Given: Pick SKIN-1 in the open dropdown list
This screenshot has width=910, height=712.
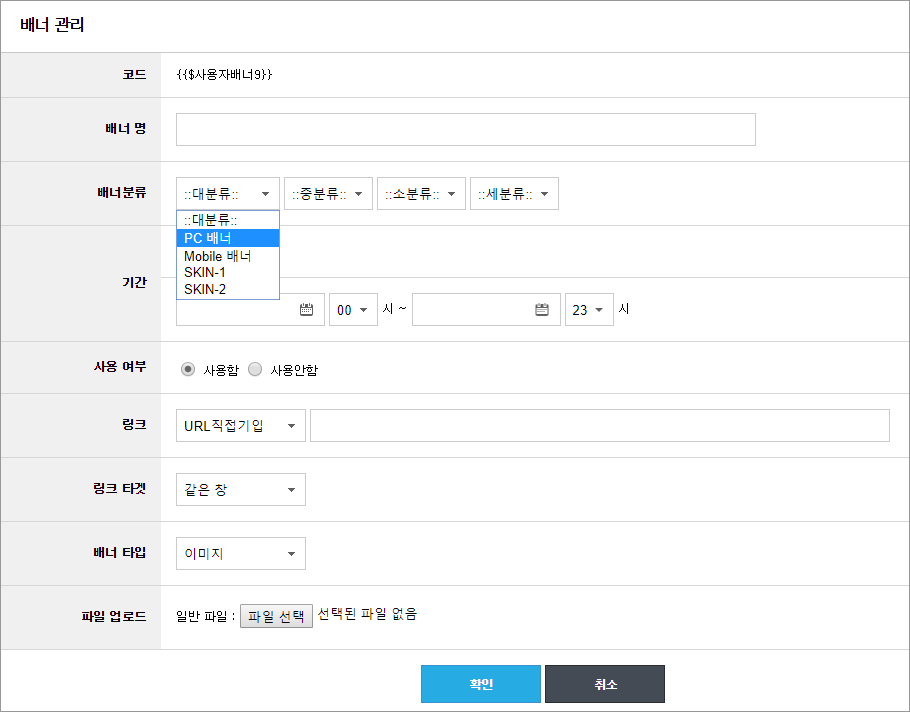Looking at the screenshot, I should click(x=228, y=272).
